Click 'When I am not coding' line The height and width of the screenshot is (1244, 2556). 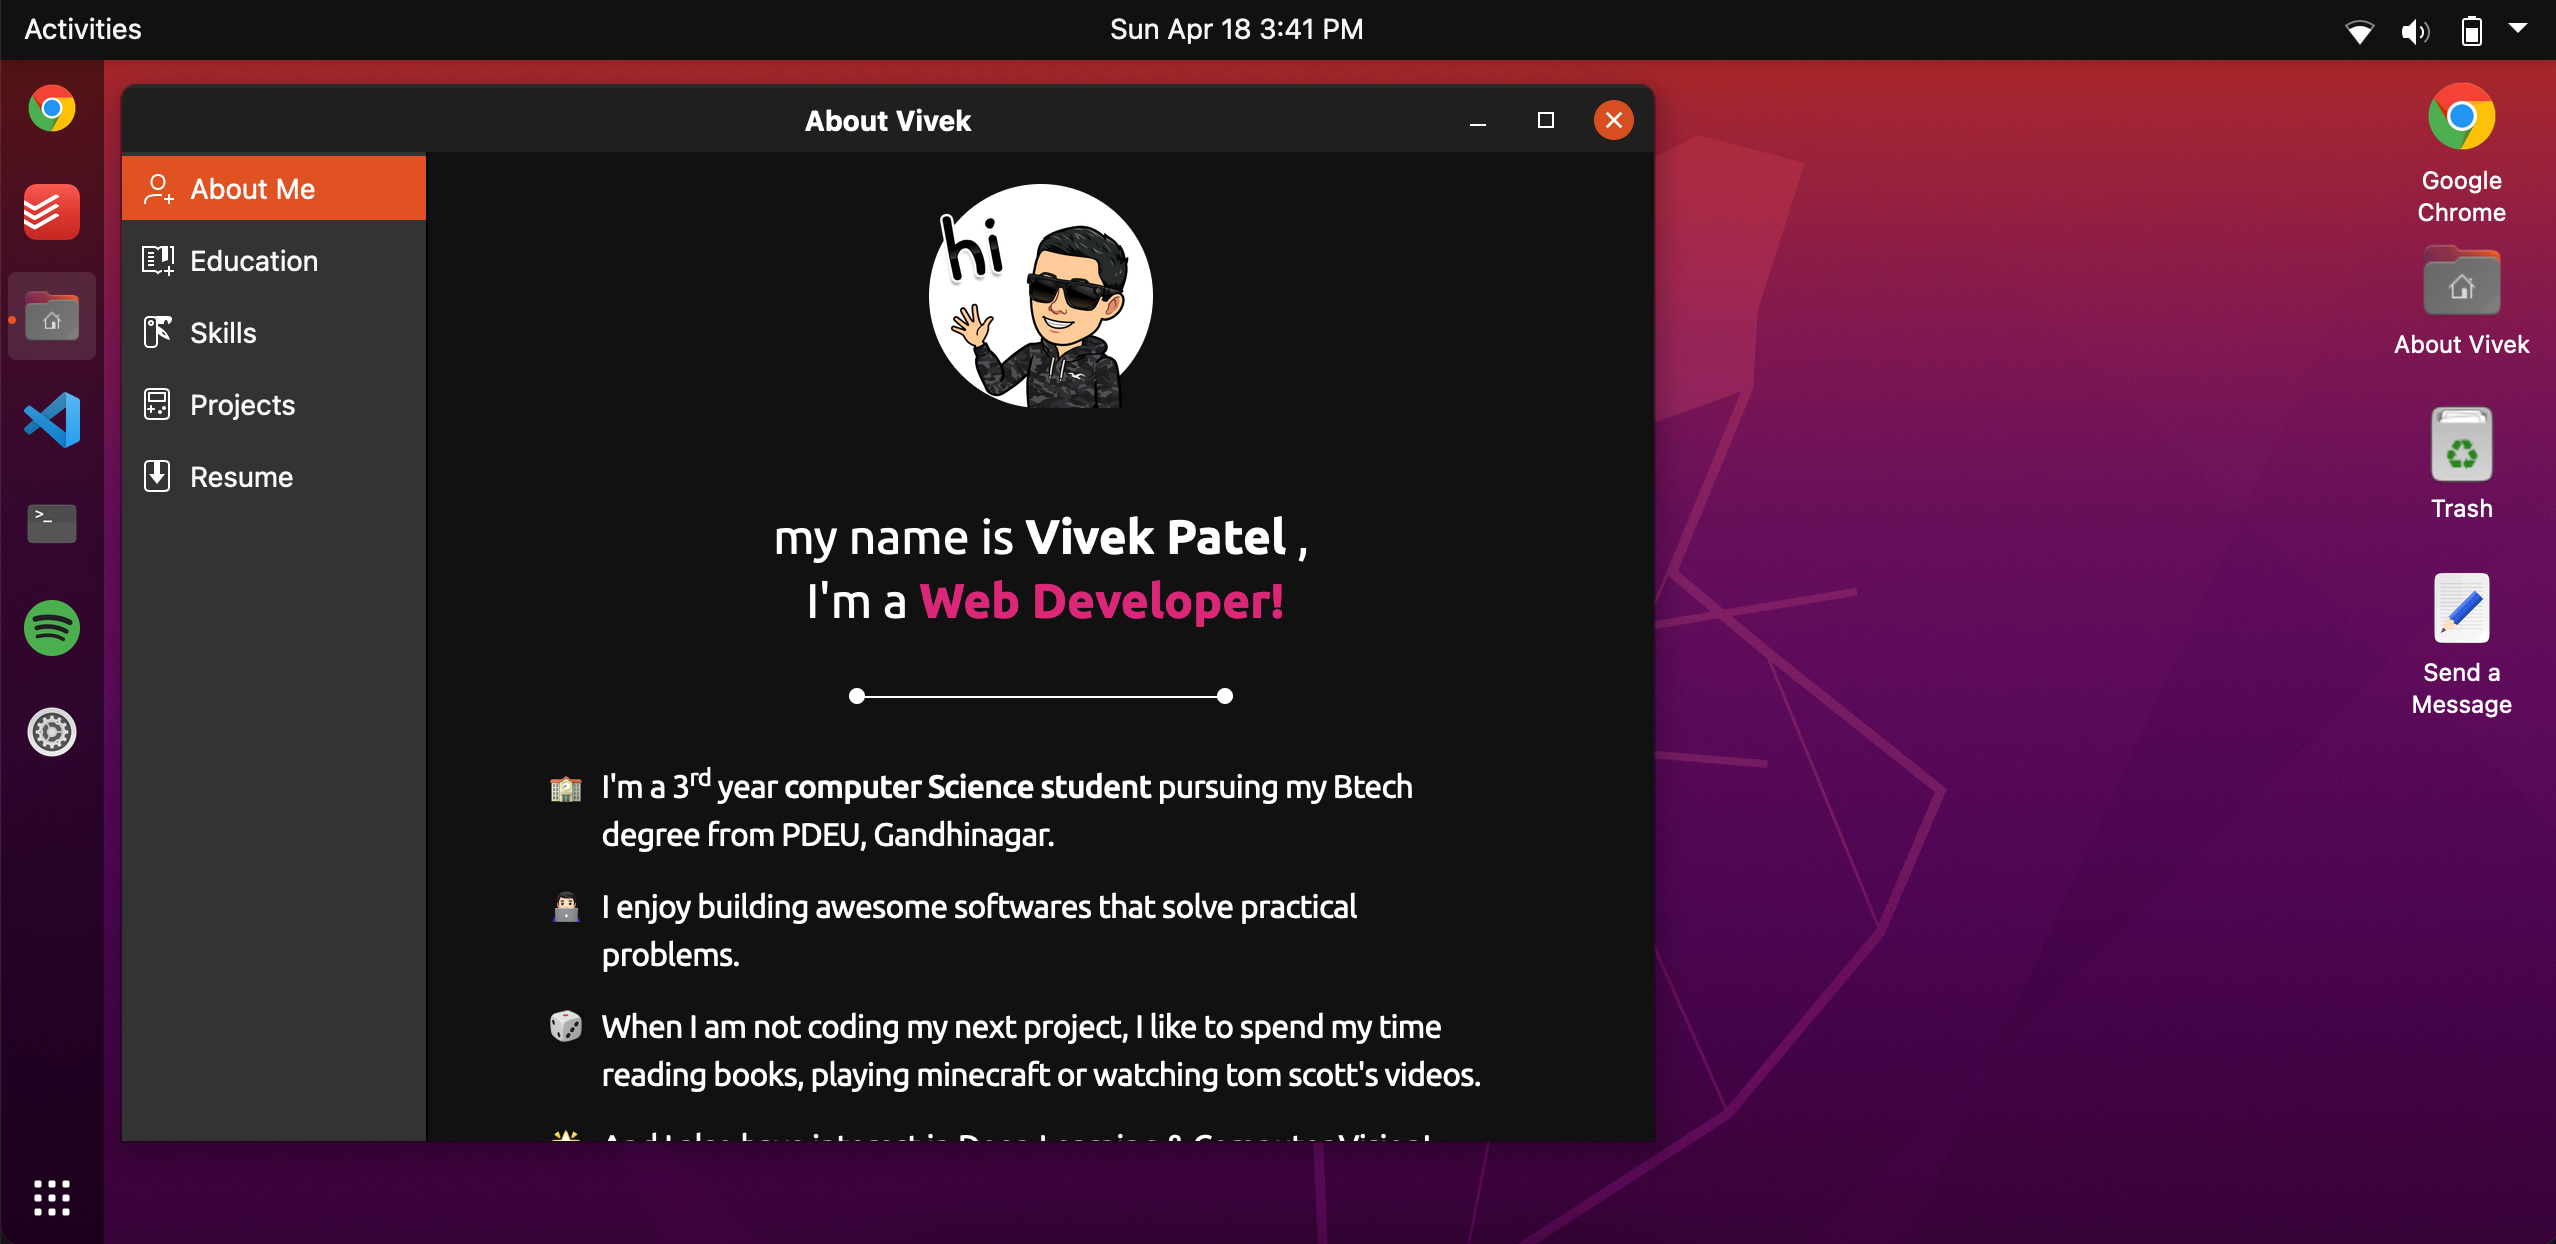click(x=1021, y=1027)
